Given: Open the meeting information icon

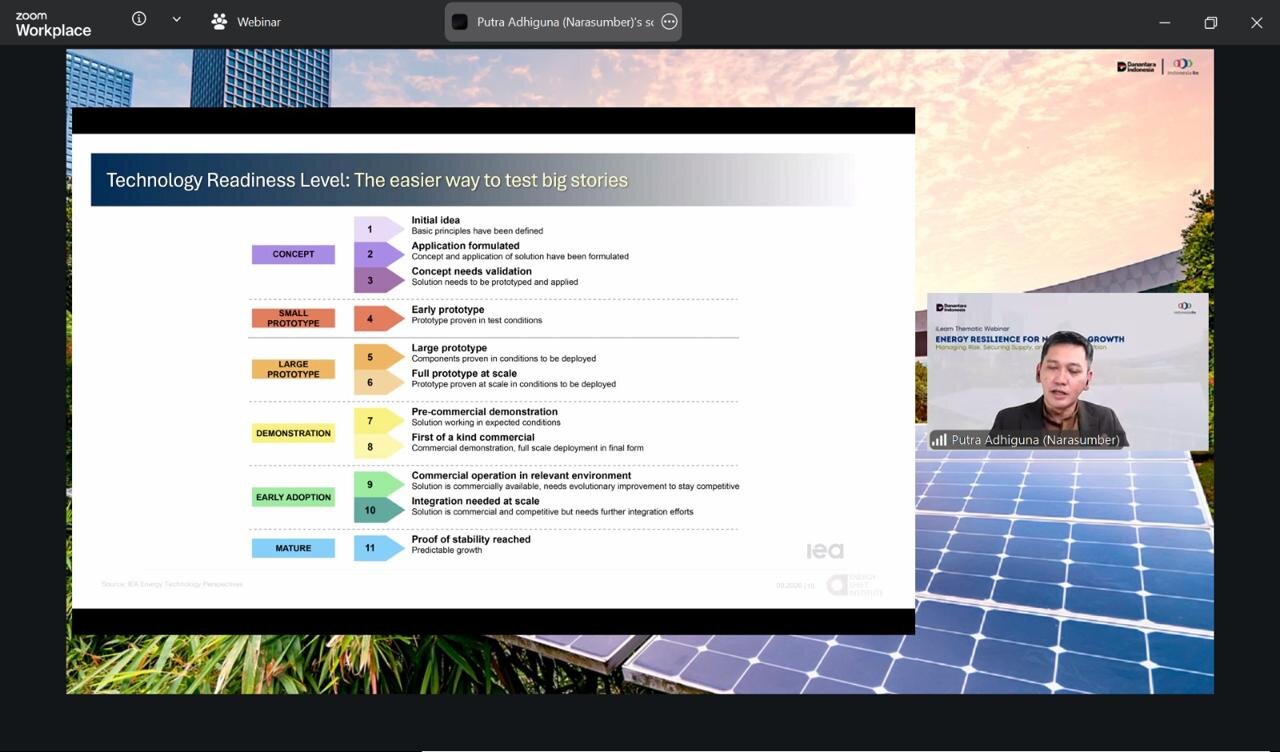Looking at the screenshot, I should pyautogui.click(x=139, y=19).
